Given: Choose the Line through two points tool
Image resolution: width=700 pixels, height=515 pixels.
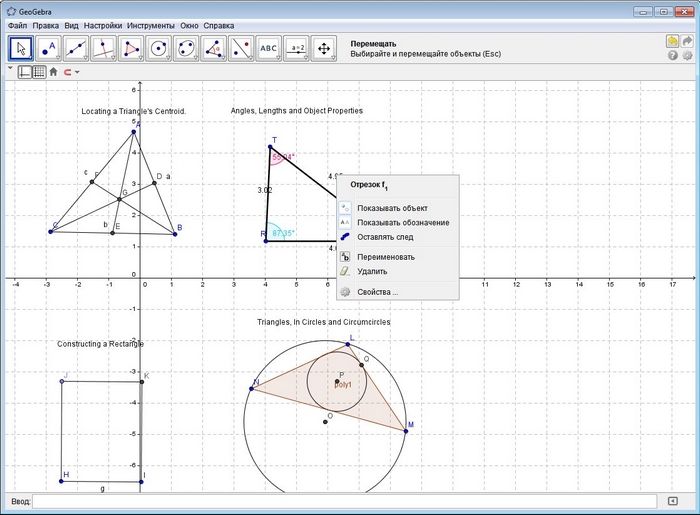Looking at the screenshot, I should (76, 48).
